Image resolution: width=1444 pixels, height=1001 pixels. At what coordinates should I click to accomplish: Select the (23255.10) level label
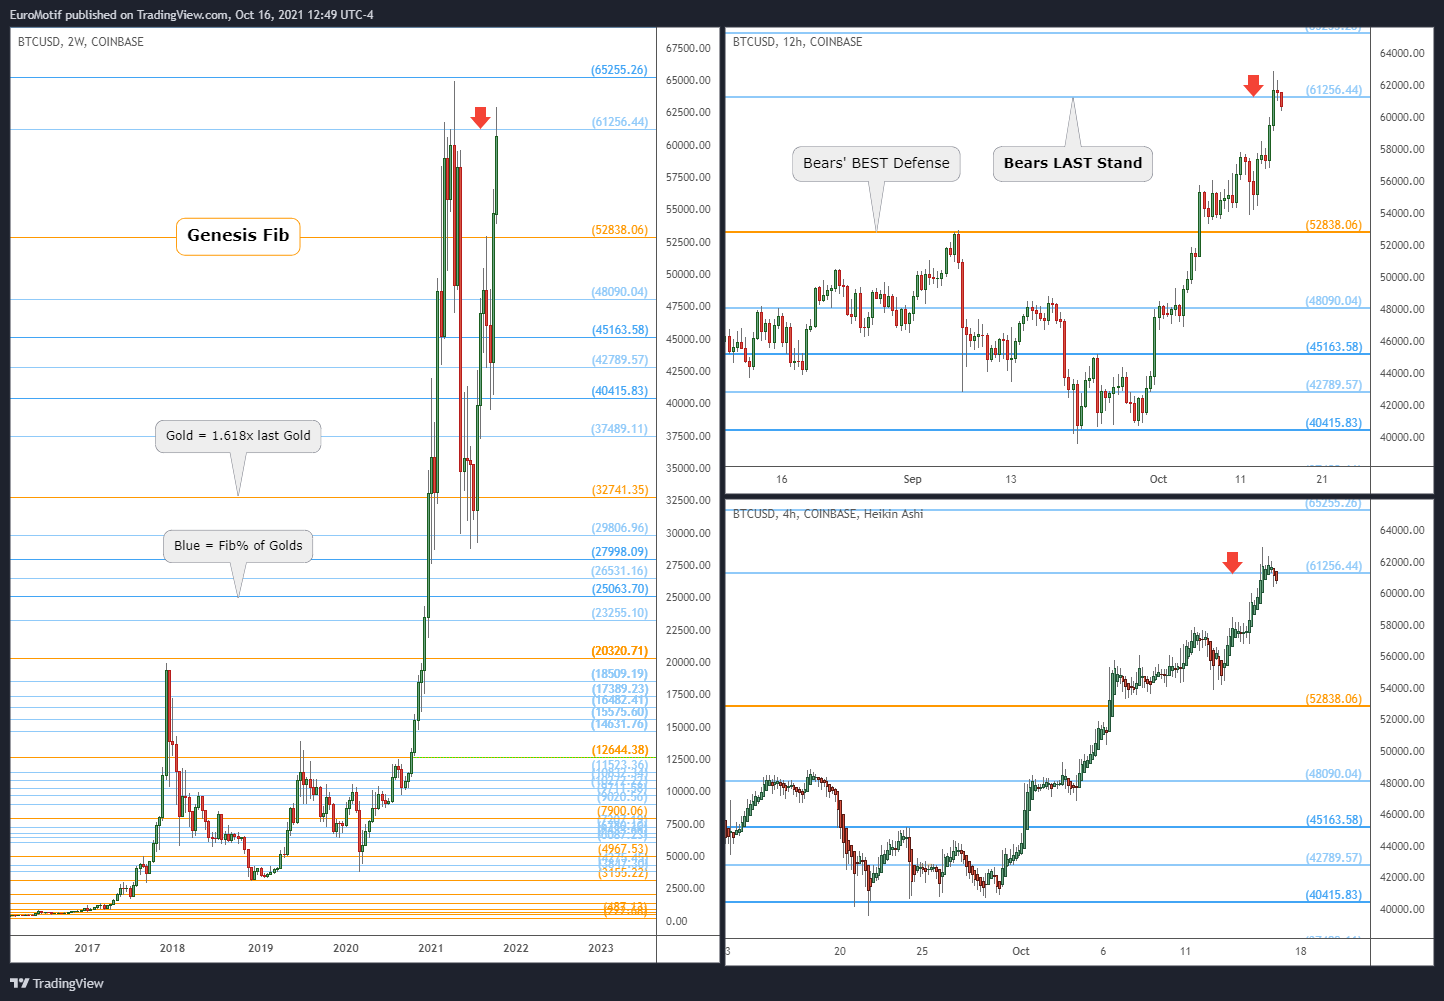click(x=620, y=613)
